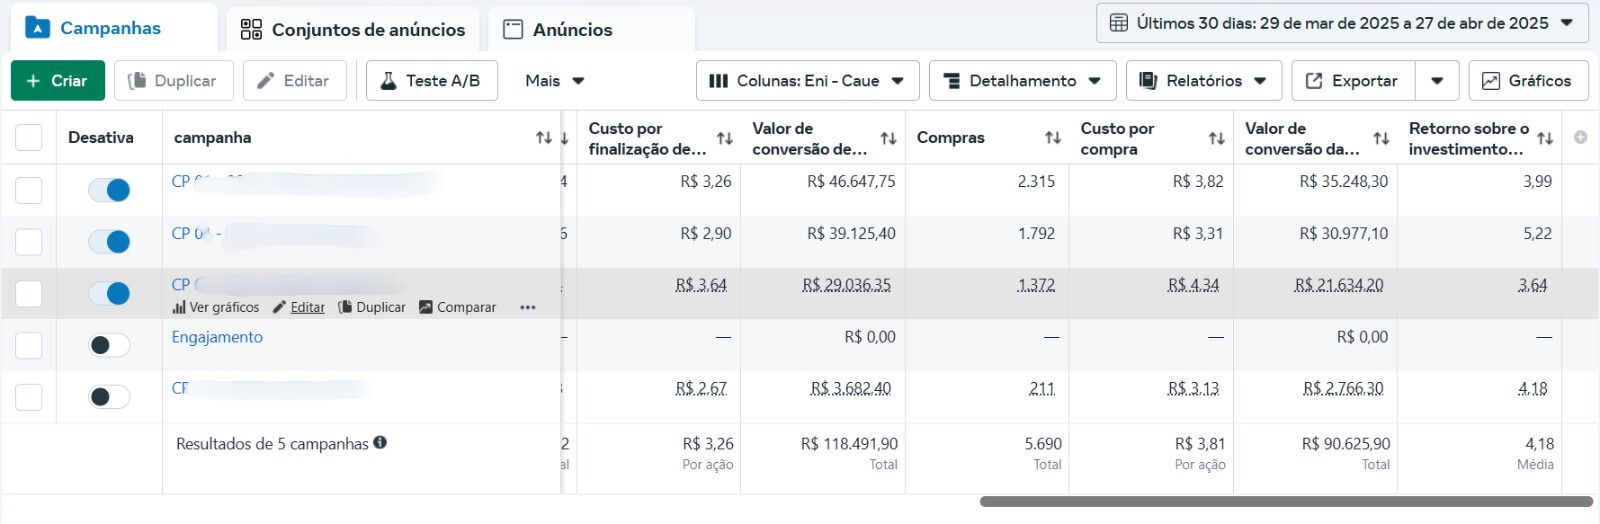
Task: Click the R$ 90.625,90 total value
Action: [x=1346, y=443]
